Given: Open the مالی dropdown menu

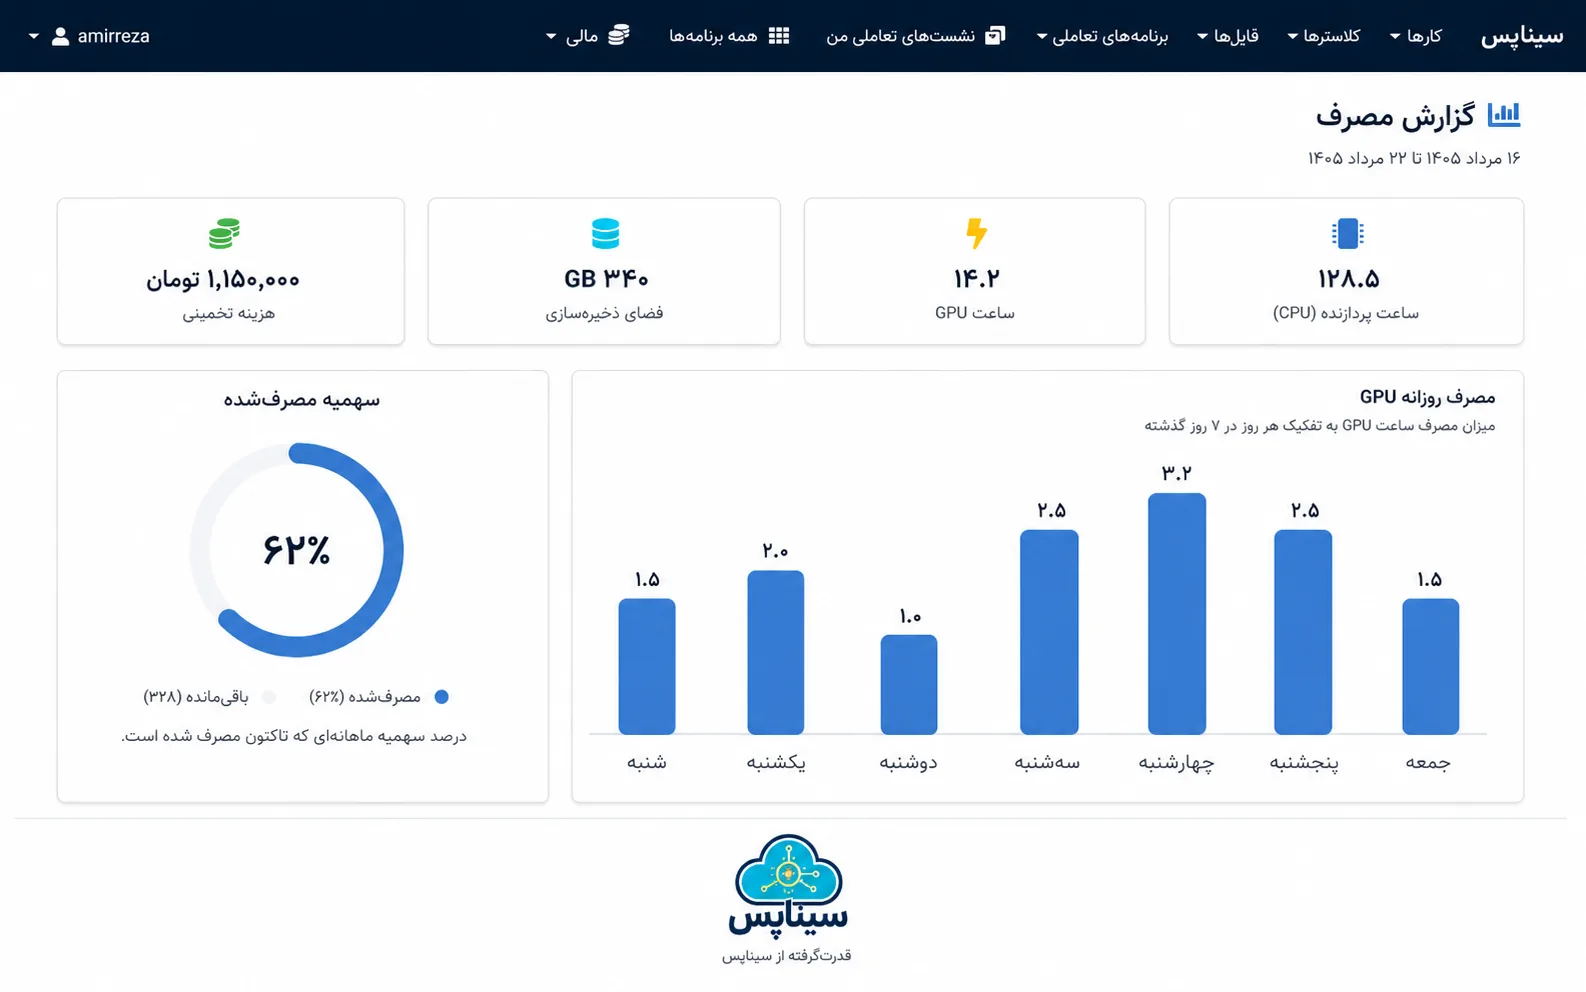Looking at the screenshot, I should click(x=587, y=36).
